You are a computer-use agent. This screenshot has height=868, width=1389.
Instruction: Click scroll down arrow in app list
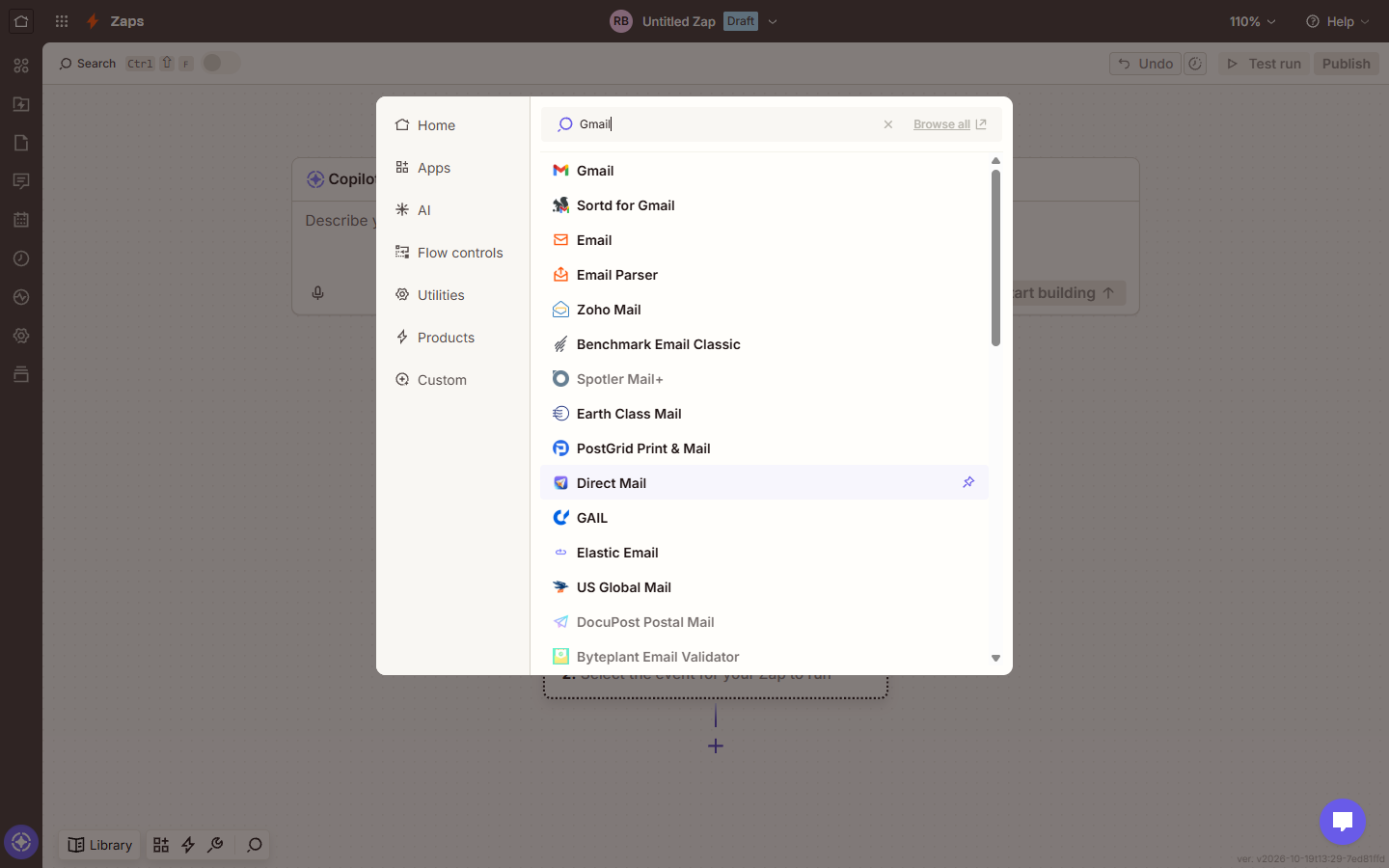click(x=995, y=658)
